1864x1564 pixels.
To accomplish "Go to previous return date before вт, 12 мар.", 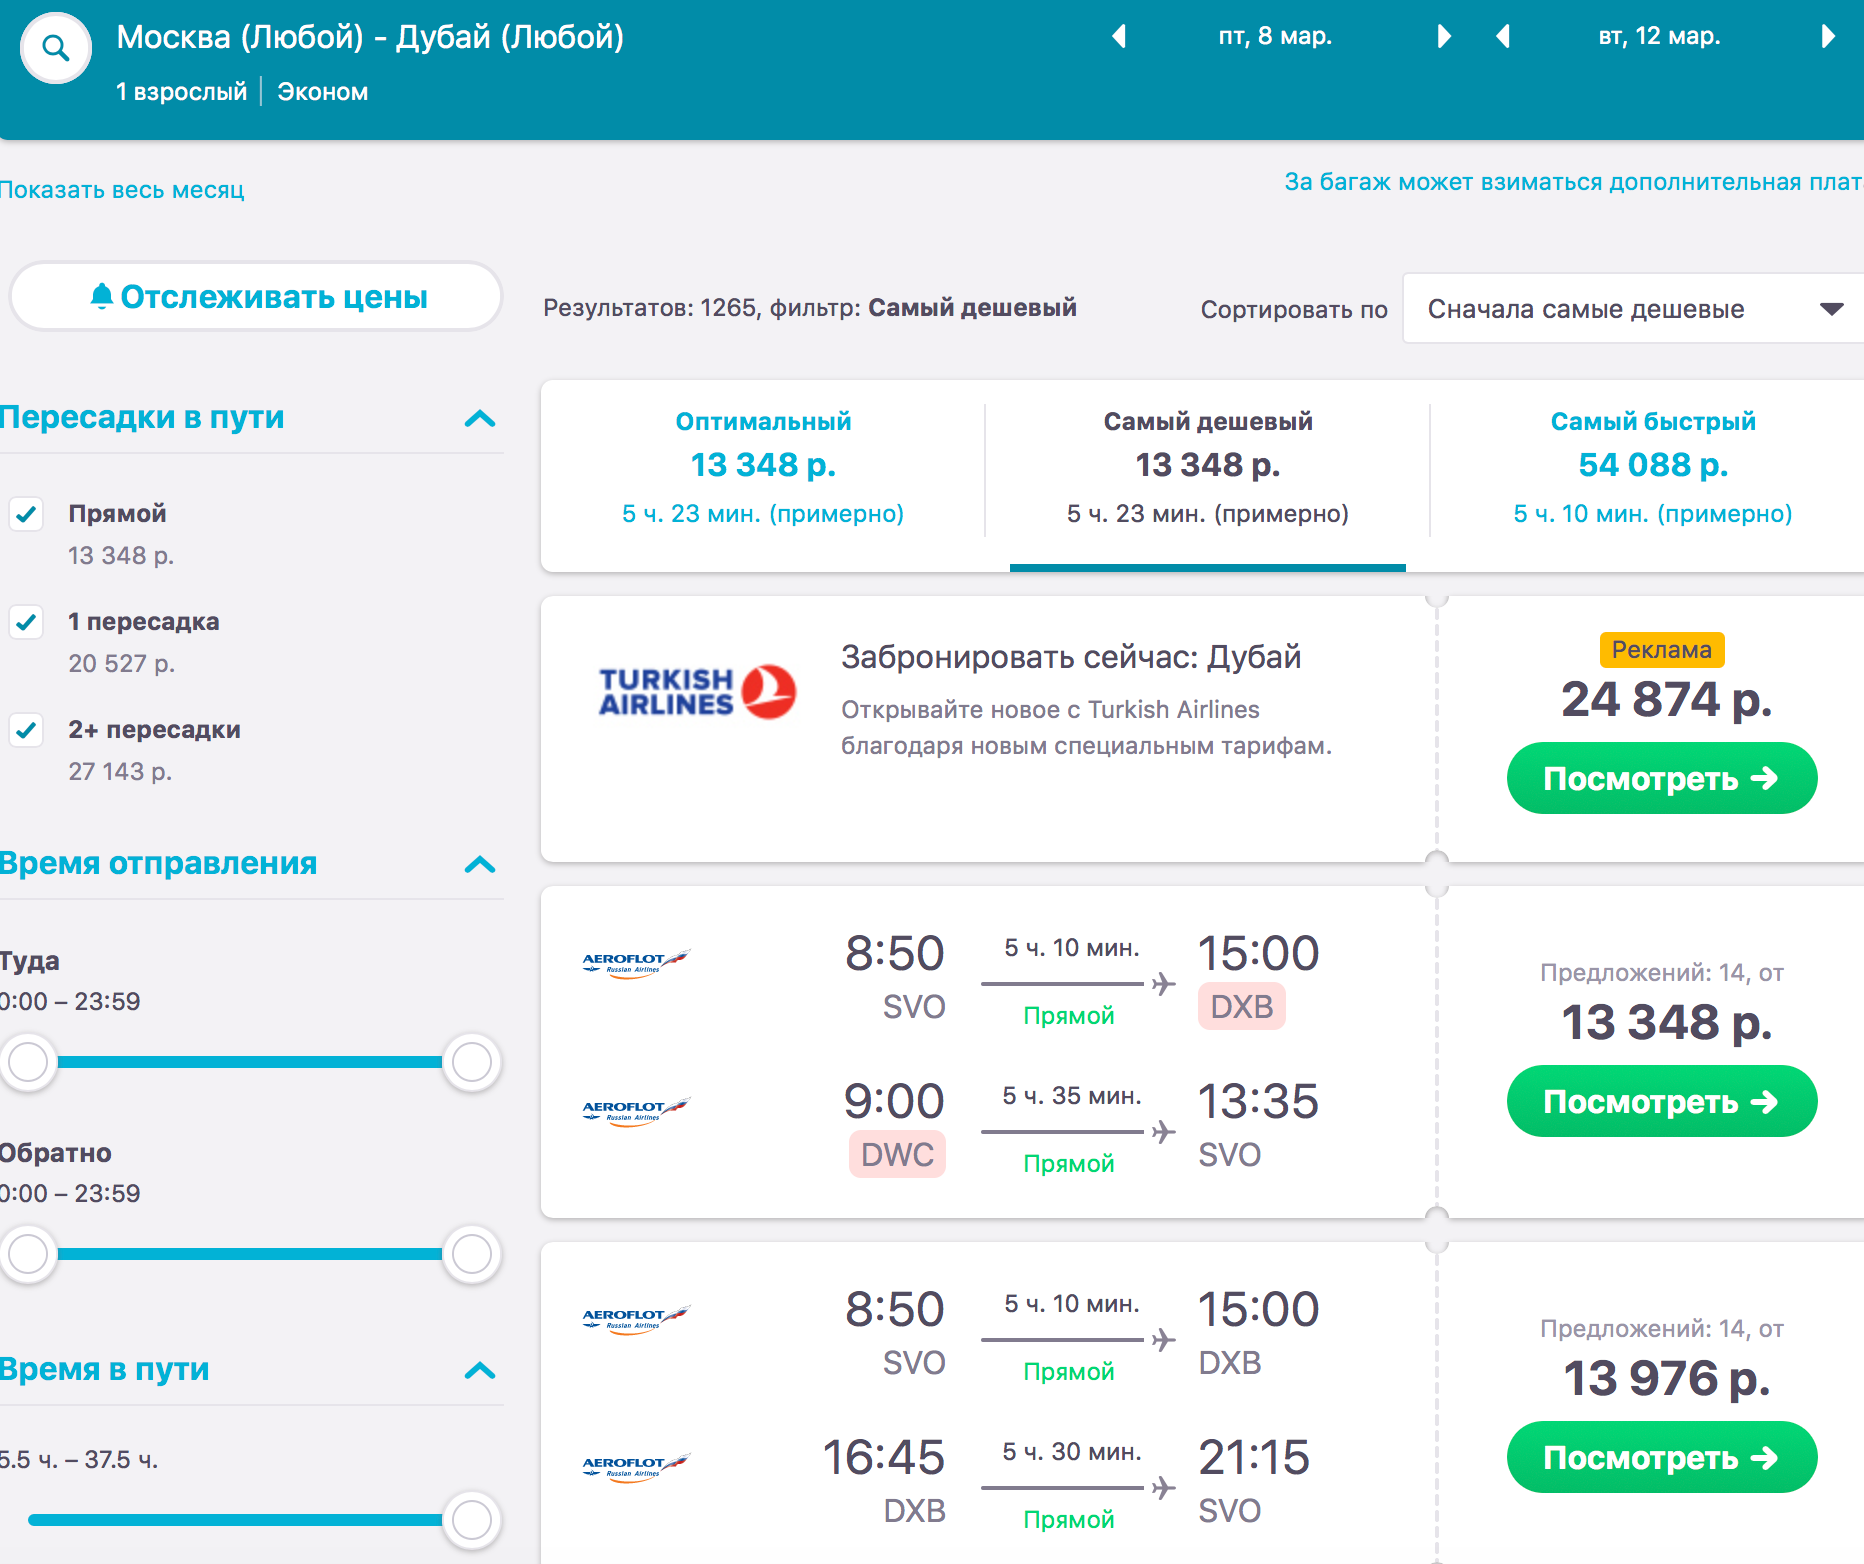I will [x=1502, y=37].
